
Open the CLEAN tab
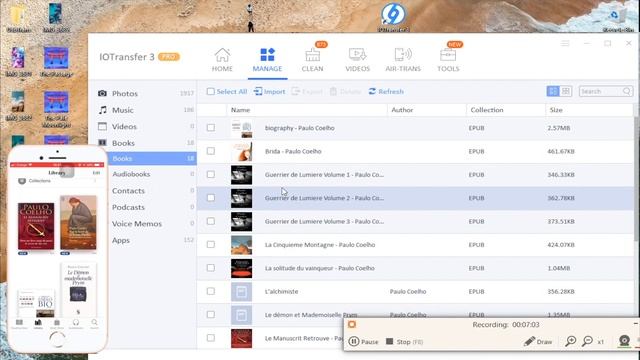tap(313, 60)
